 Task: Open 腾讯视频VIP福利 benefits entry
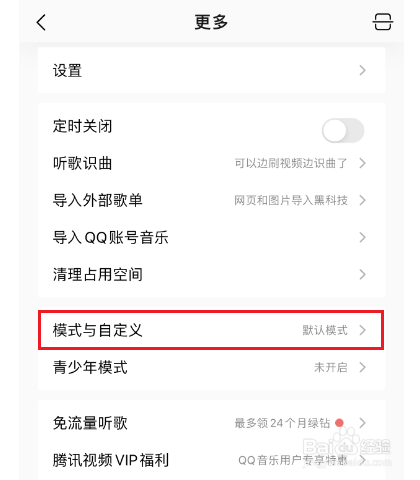tap(211, 460)
